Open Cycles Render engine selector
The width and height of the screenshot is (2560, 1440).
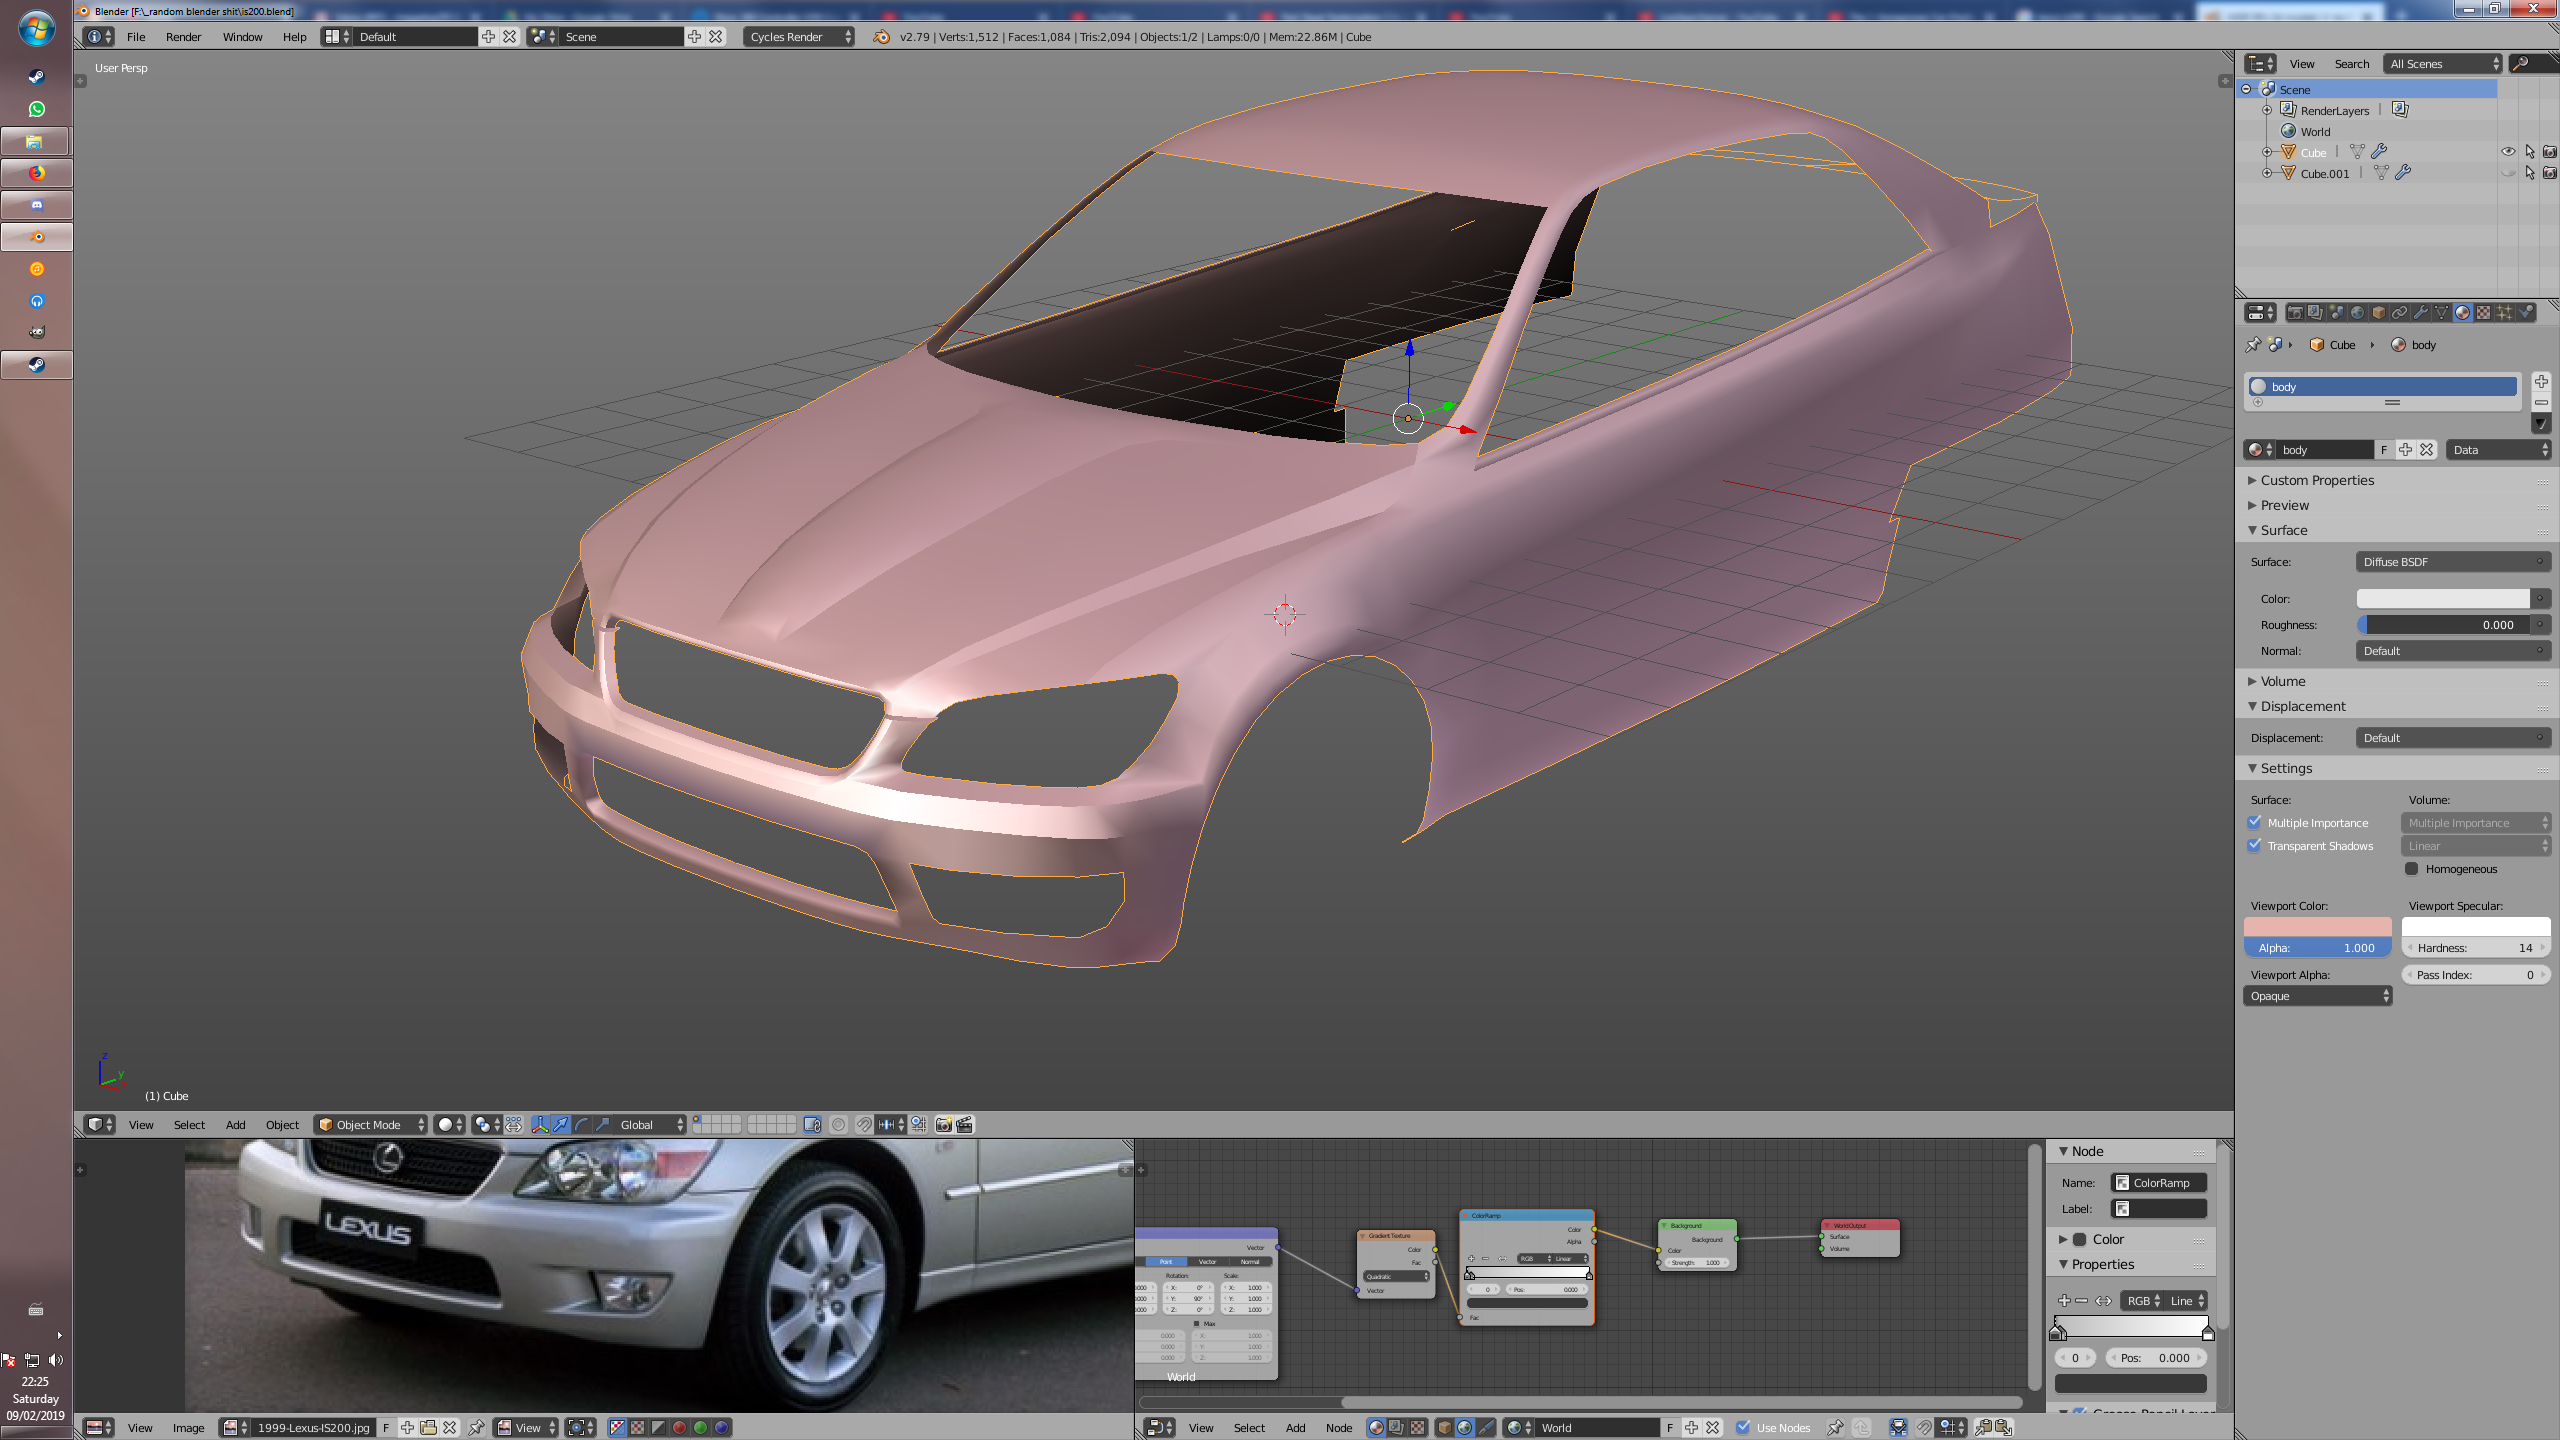tap(798, 37)
